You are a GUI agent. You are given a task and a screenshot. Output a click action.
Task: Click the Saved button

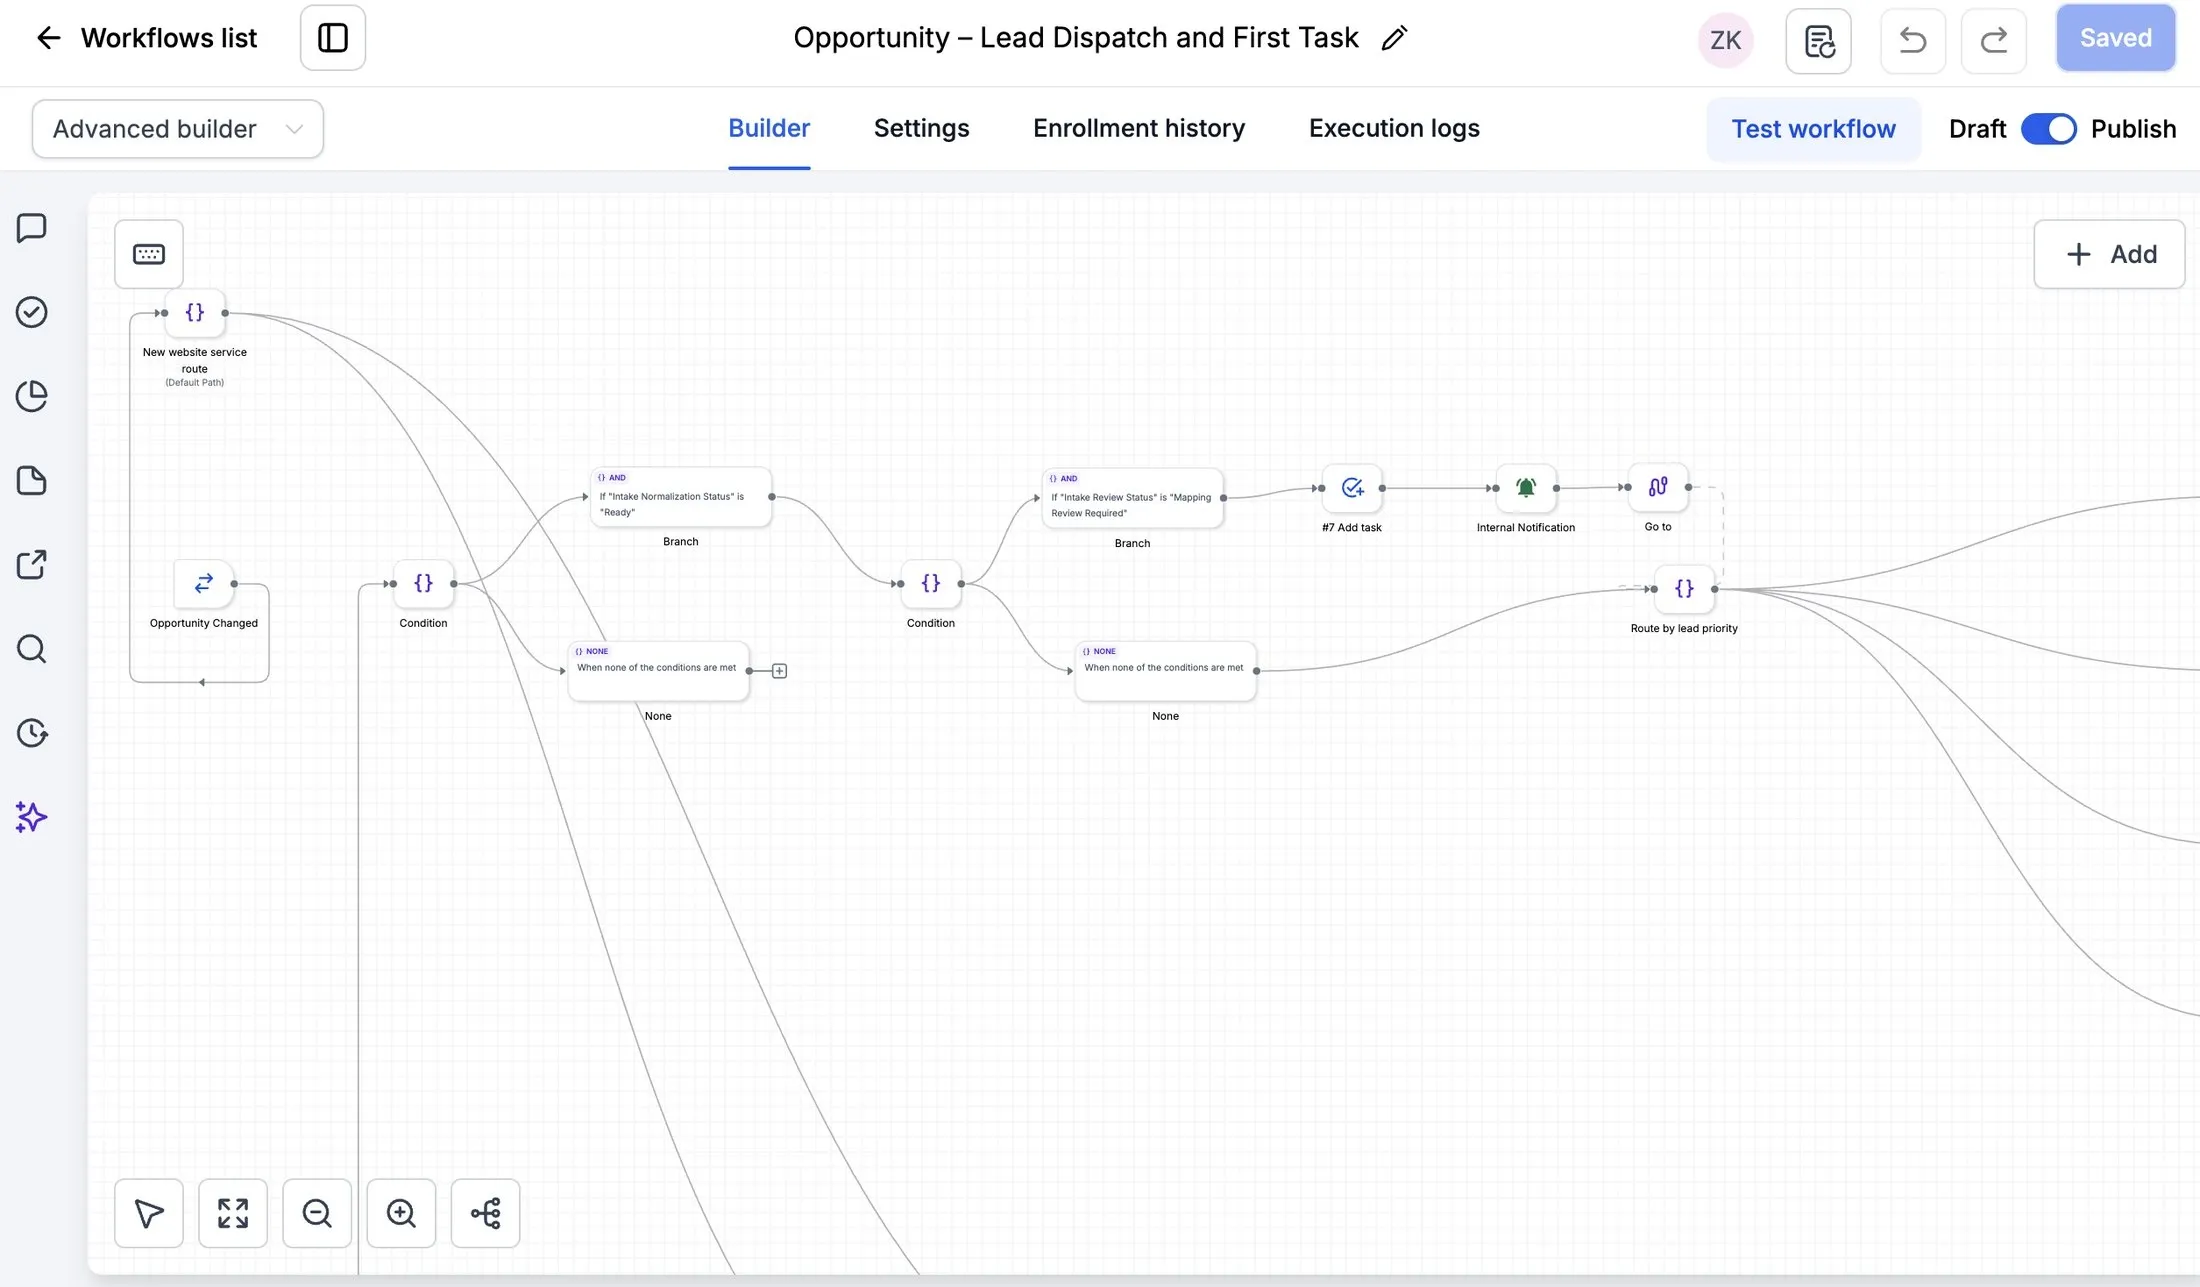click(x=2115, y=38)
